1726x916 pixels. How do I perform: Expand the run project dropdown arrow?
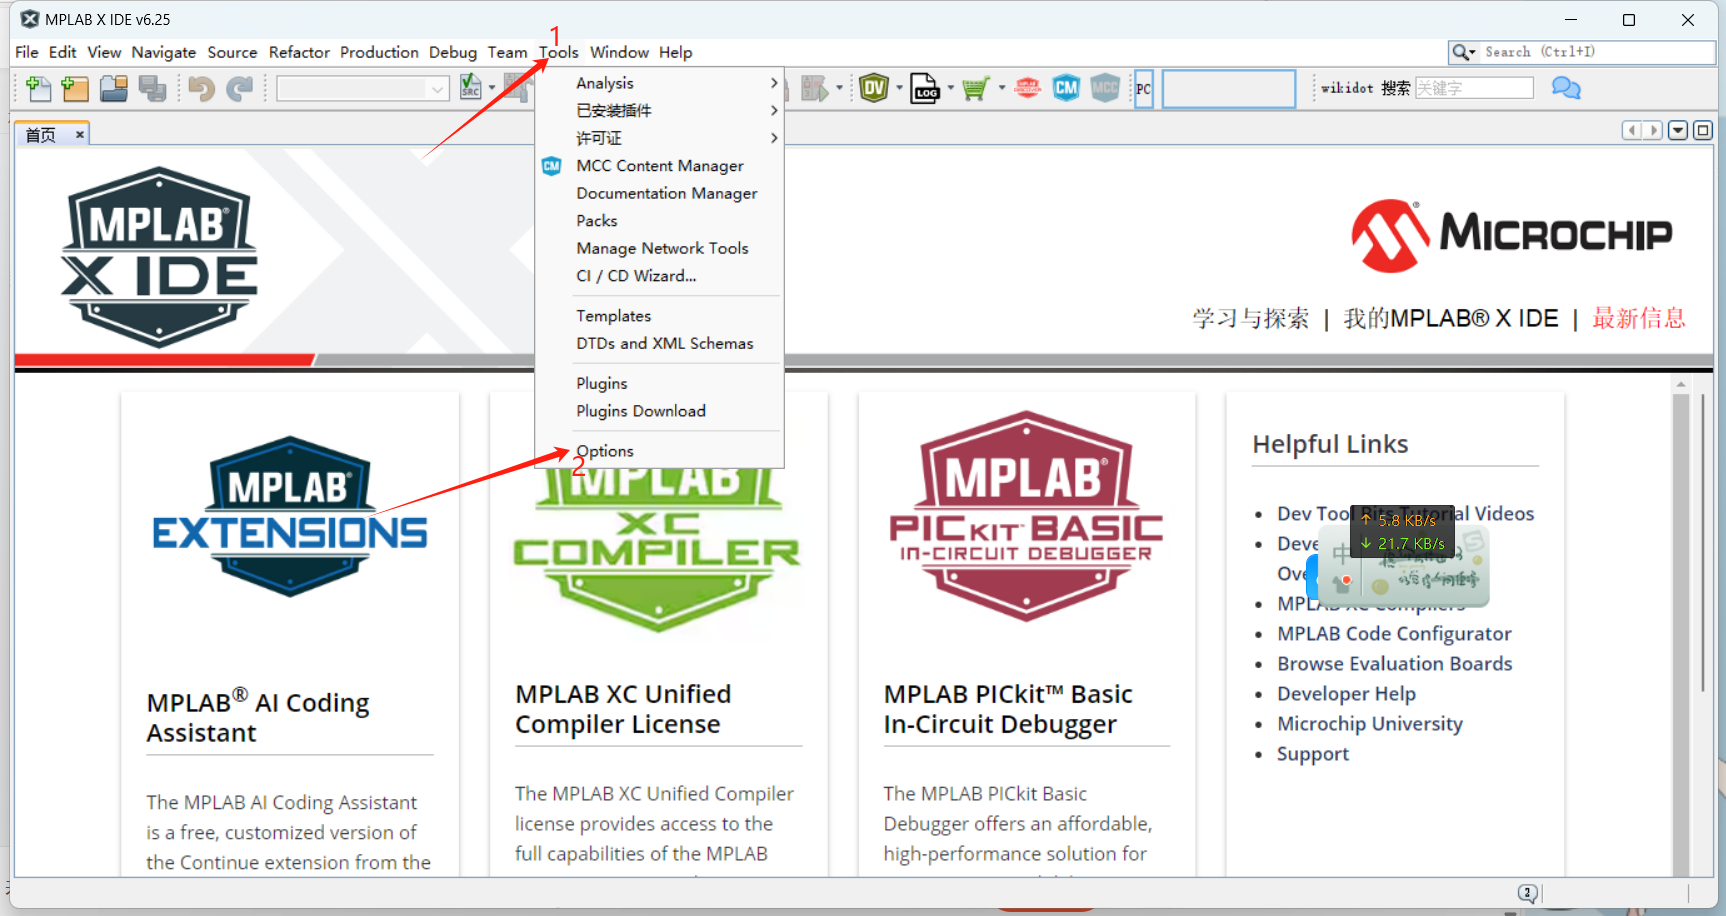point(838,88)
